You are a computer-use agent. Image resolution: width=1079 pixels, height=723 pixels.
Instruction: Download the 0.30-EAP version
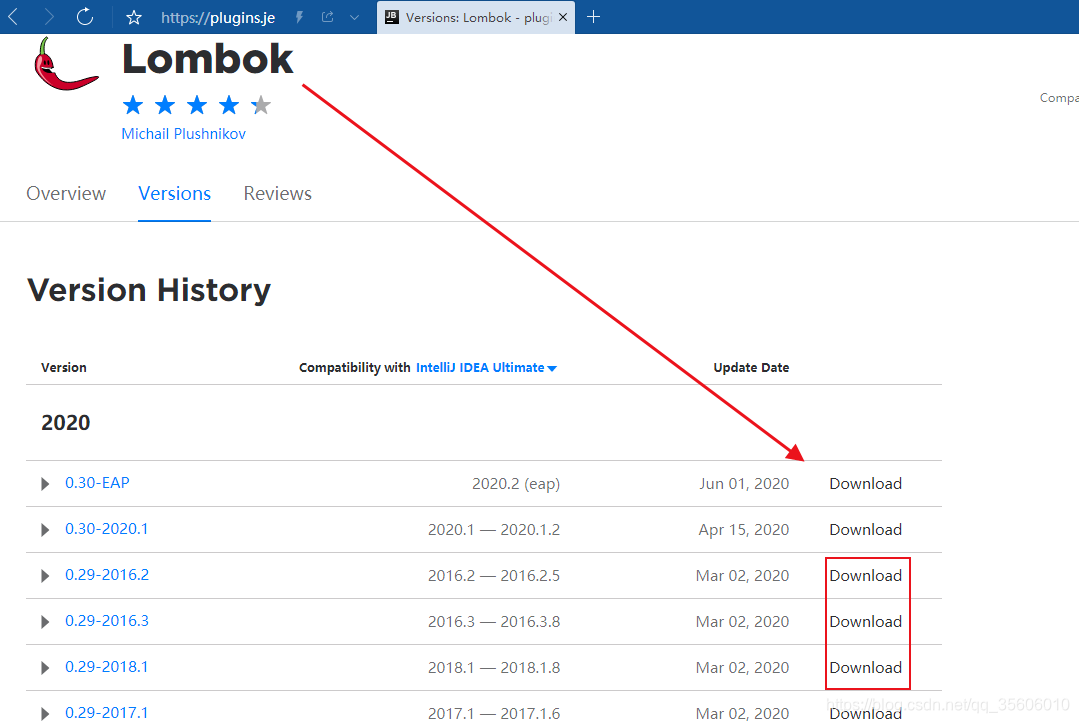tap(865, 484)
